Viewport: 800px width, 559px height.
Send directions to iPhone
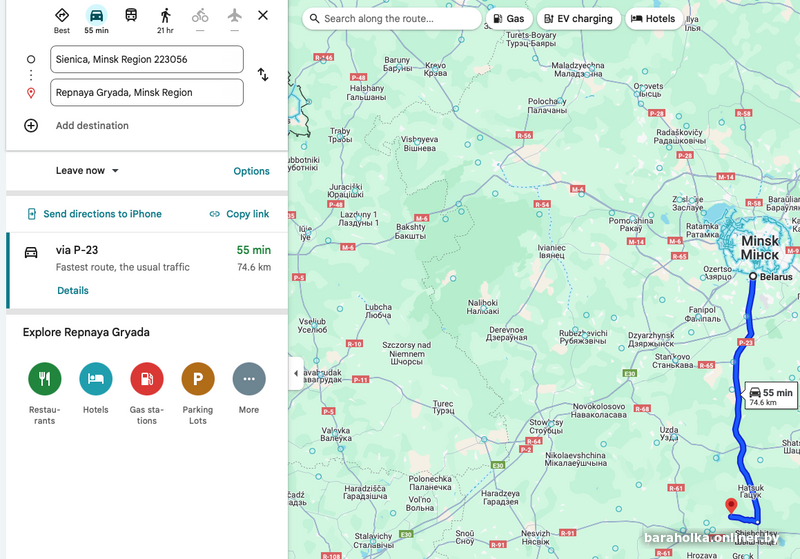[x=94, y=214]
